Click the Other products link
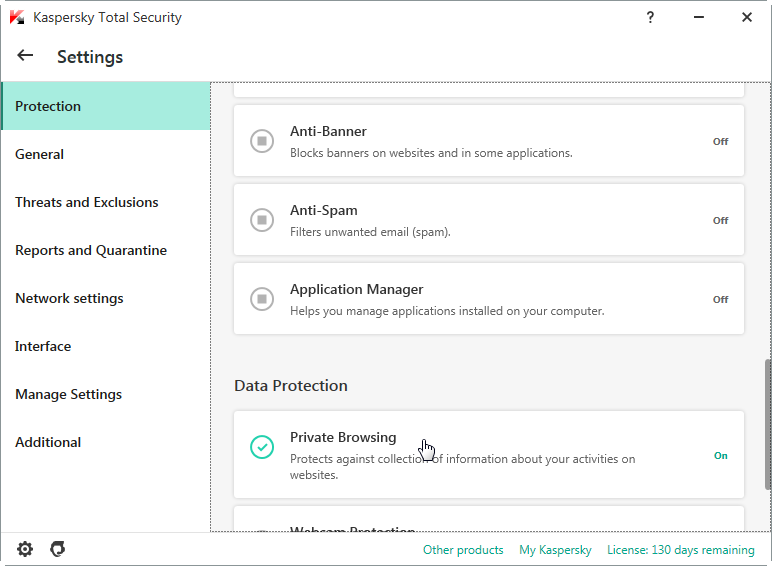 tap(463, 550)
